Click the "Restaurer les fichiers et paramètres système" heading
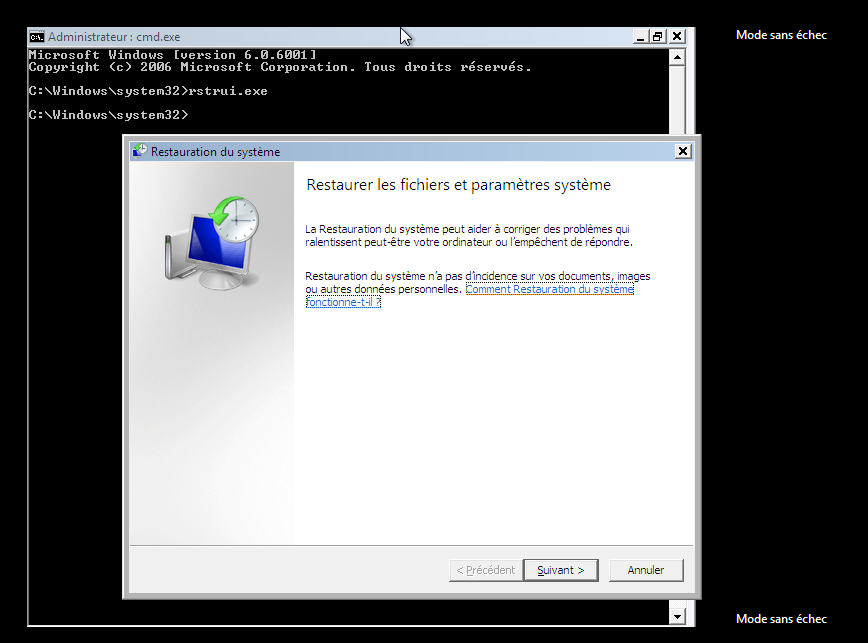 (x=458, y=185)
